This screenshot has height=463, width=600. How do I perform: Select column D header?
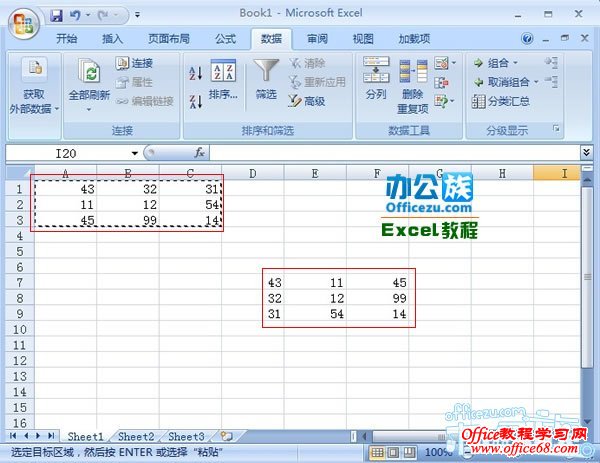point(253,173)
